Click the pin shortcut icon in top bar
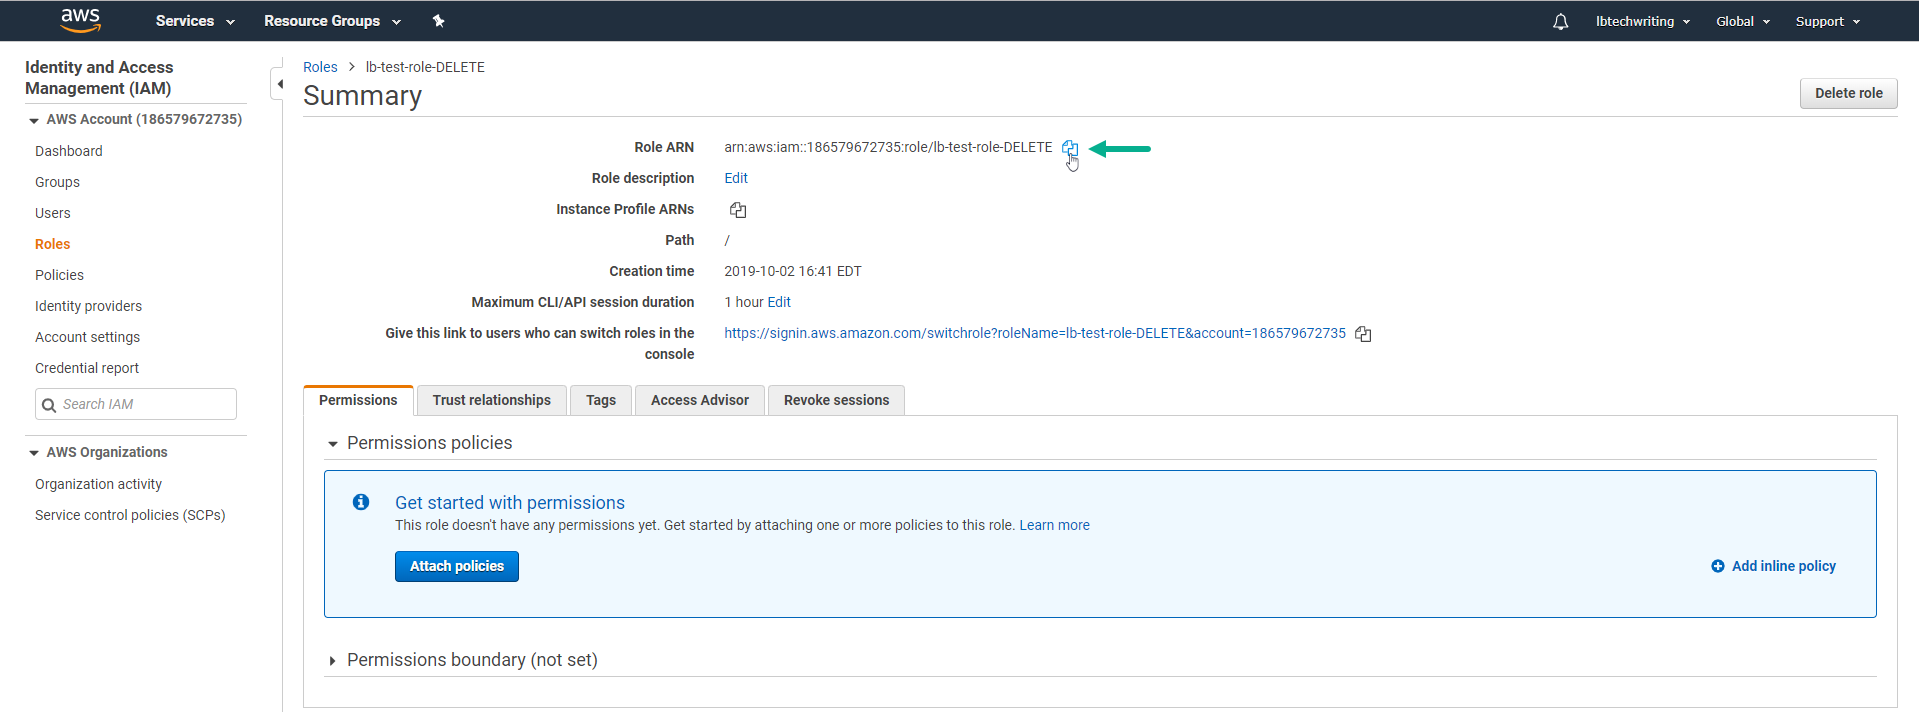Screen dimensions: 1919x712 tap(438, 21)
